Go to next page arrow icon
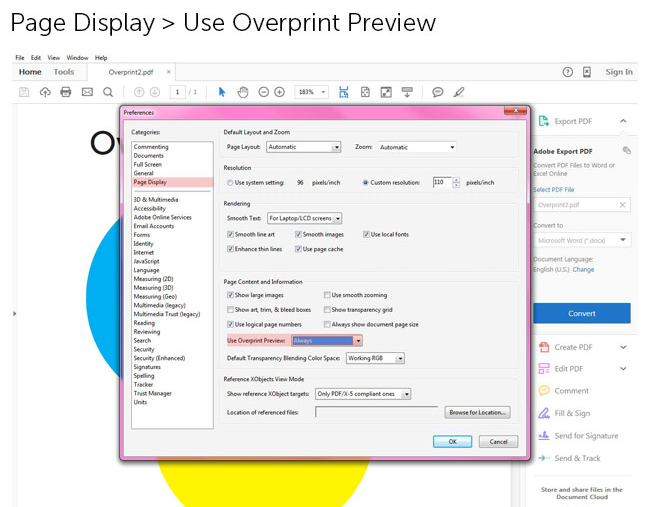 click(155, 92)
